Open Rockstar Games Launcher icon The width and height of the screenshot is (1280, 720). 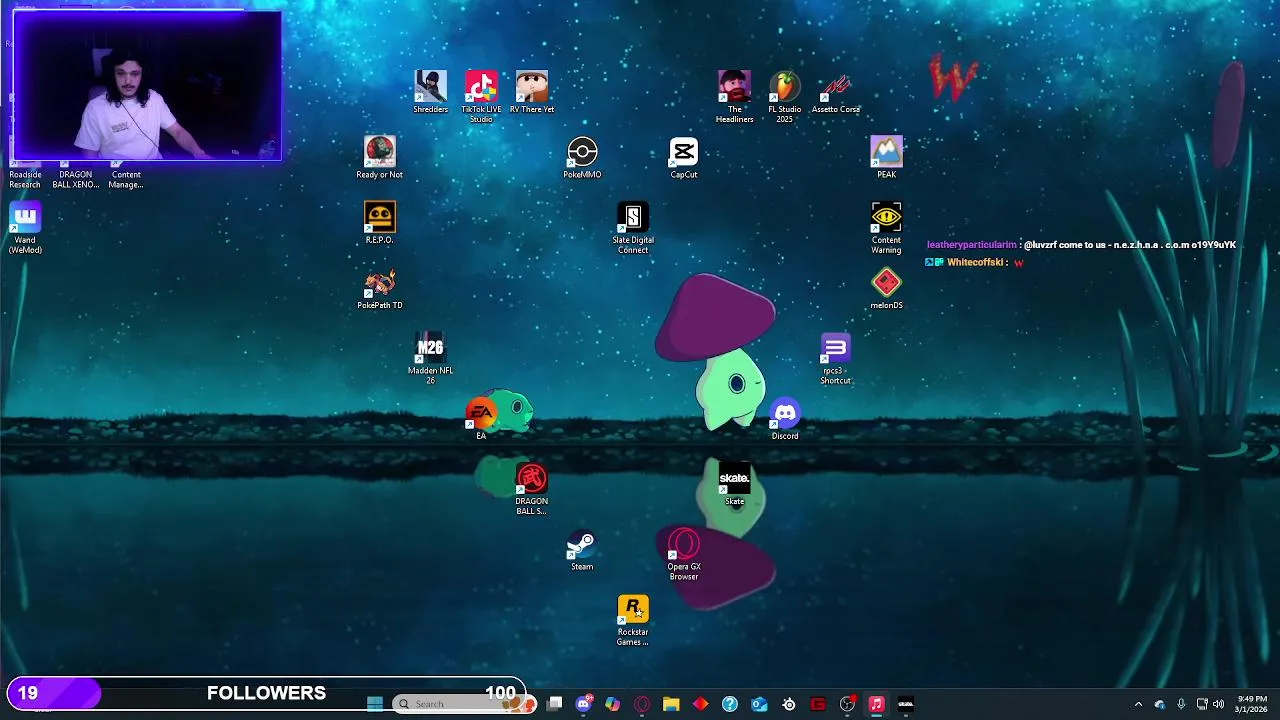point(633,621)
